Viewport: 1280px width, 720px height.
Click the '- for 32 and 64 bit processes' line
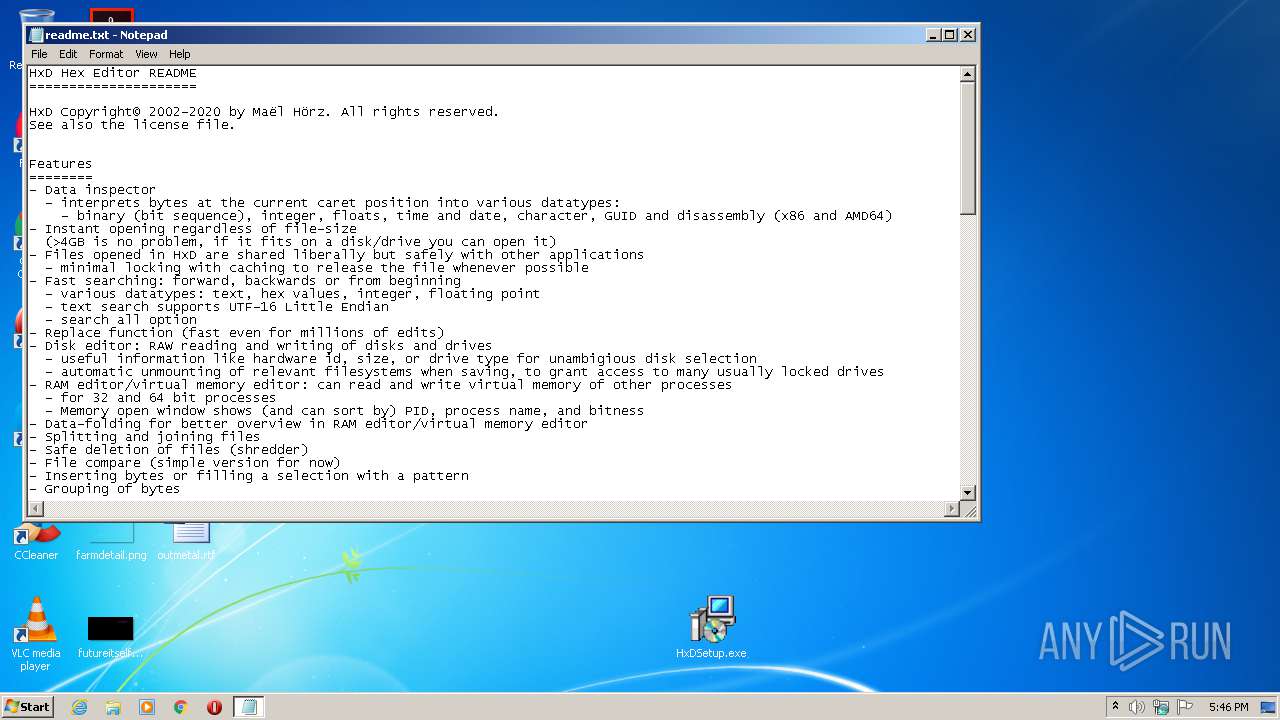(x=160, y=398)
